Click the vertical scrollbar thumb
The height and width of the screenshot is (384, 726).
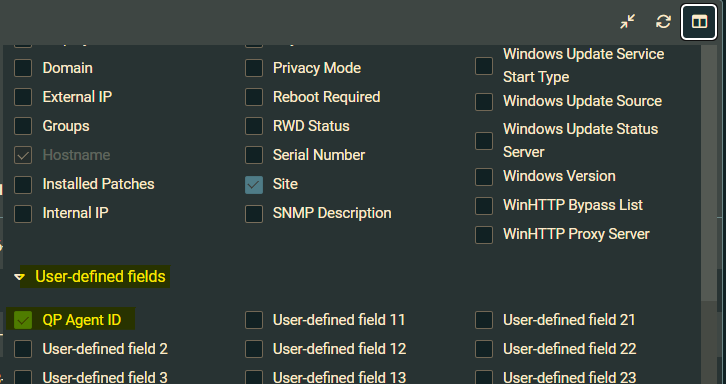click(709, 172)
